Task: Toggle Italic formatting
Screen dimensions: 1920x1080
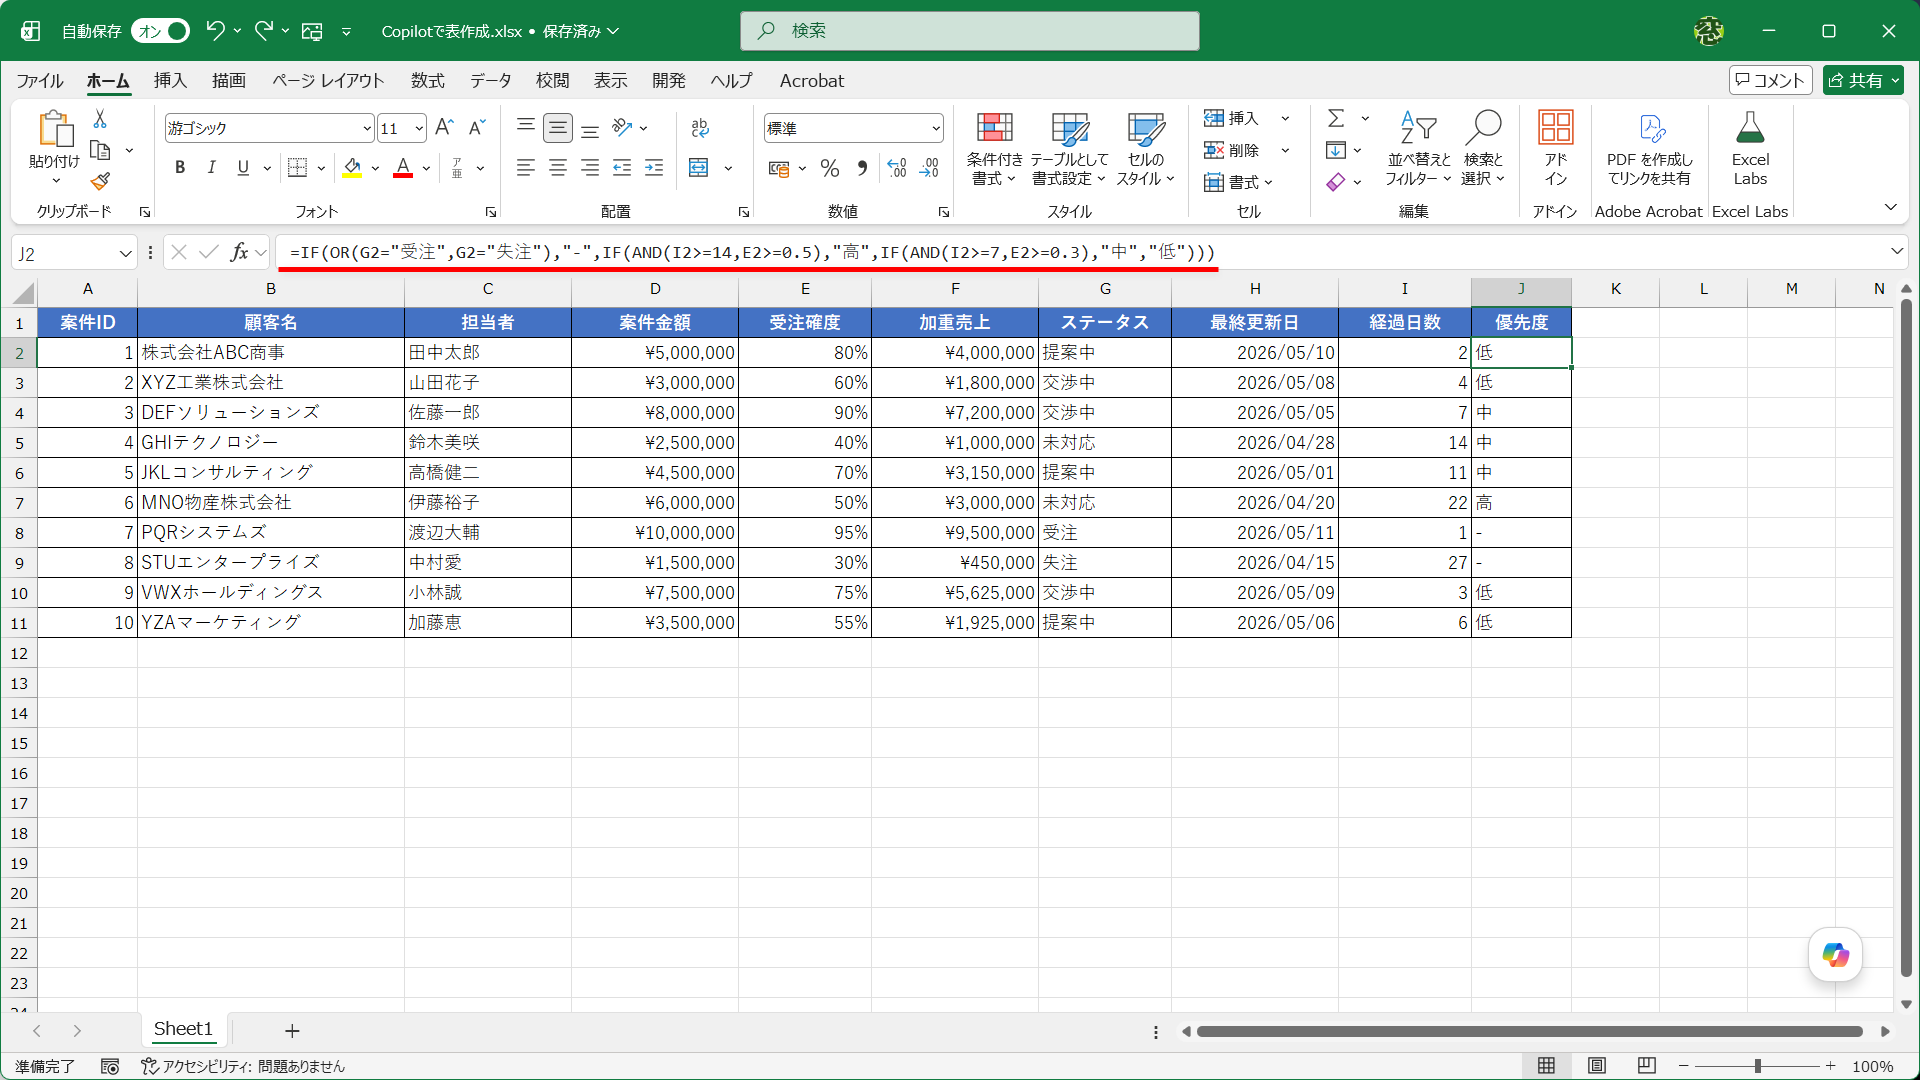Action: 211,167
